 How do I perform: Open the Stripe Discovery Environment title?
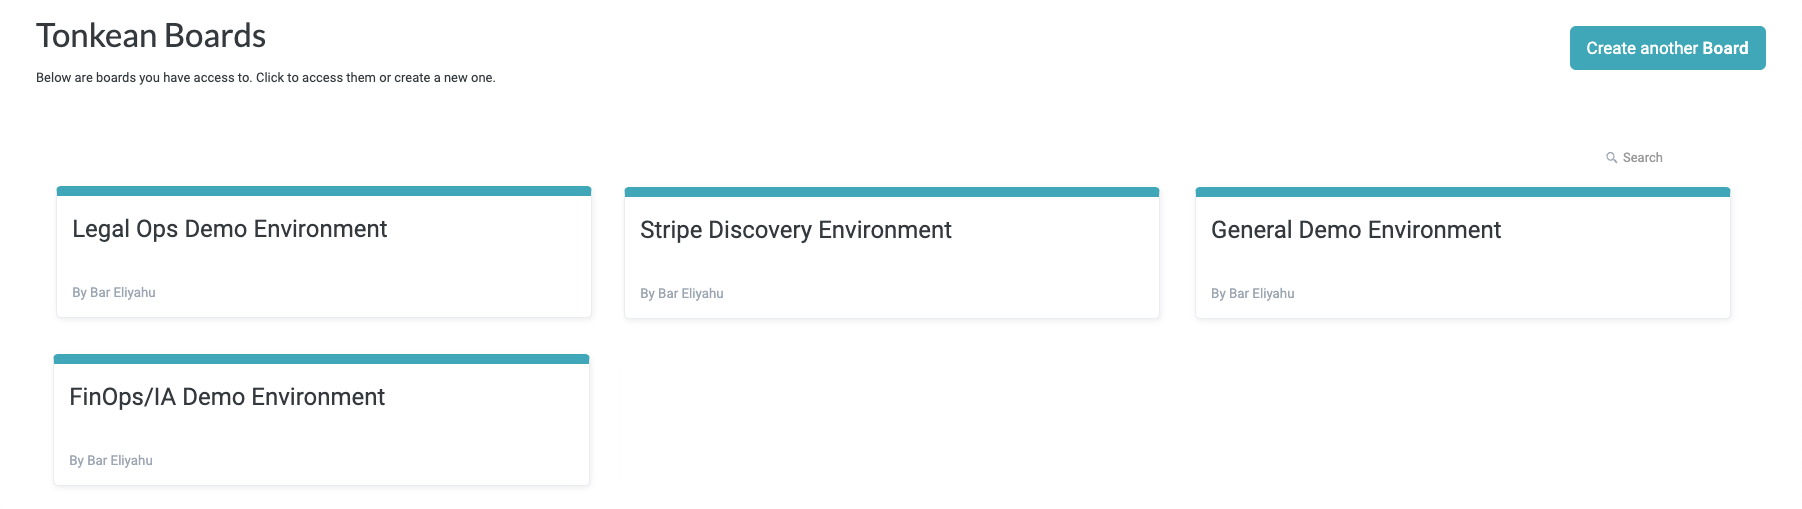tap(795, 230)
